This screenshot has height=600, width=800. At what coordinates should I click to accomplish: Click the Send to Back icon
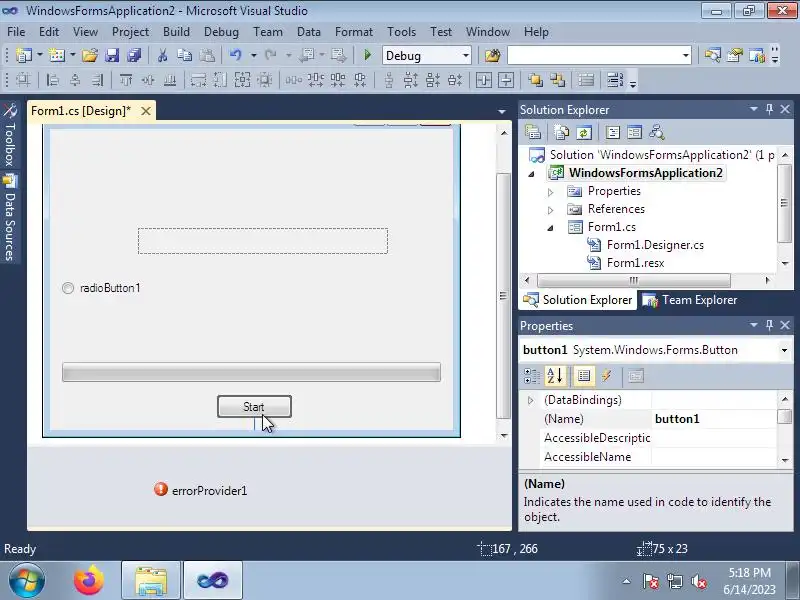click(x=558, y=80)
